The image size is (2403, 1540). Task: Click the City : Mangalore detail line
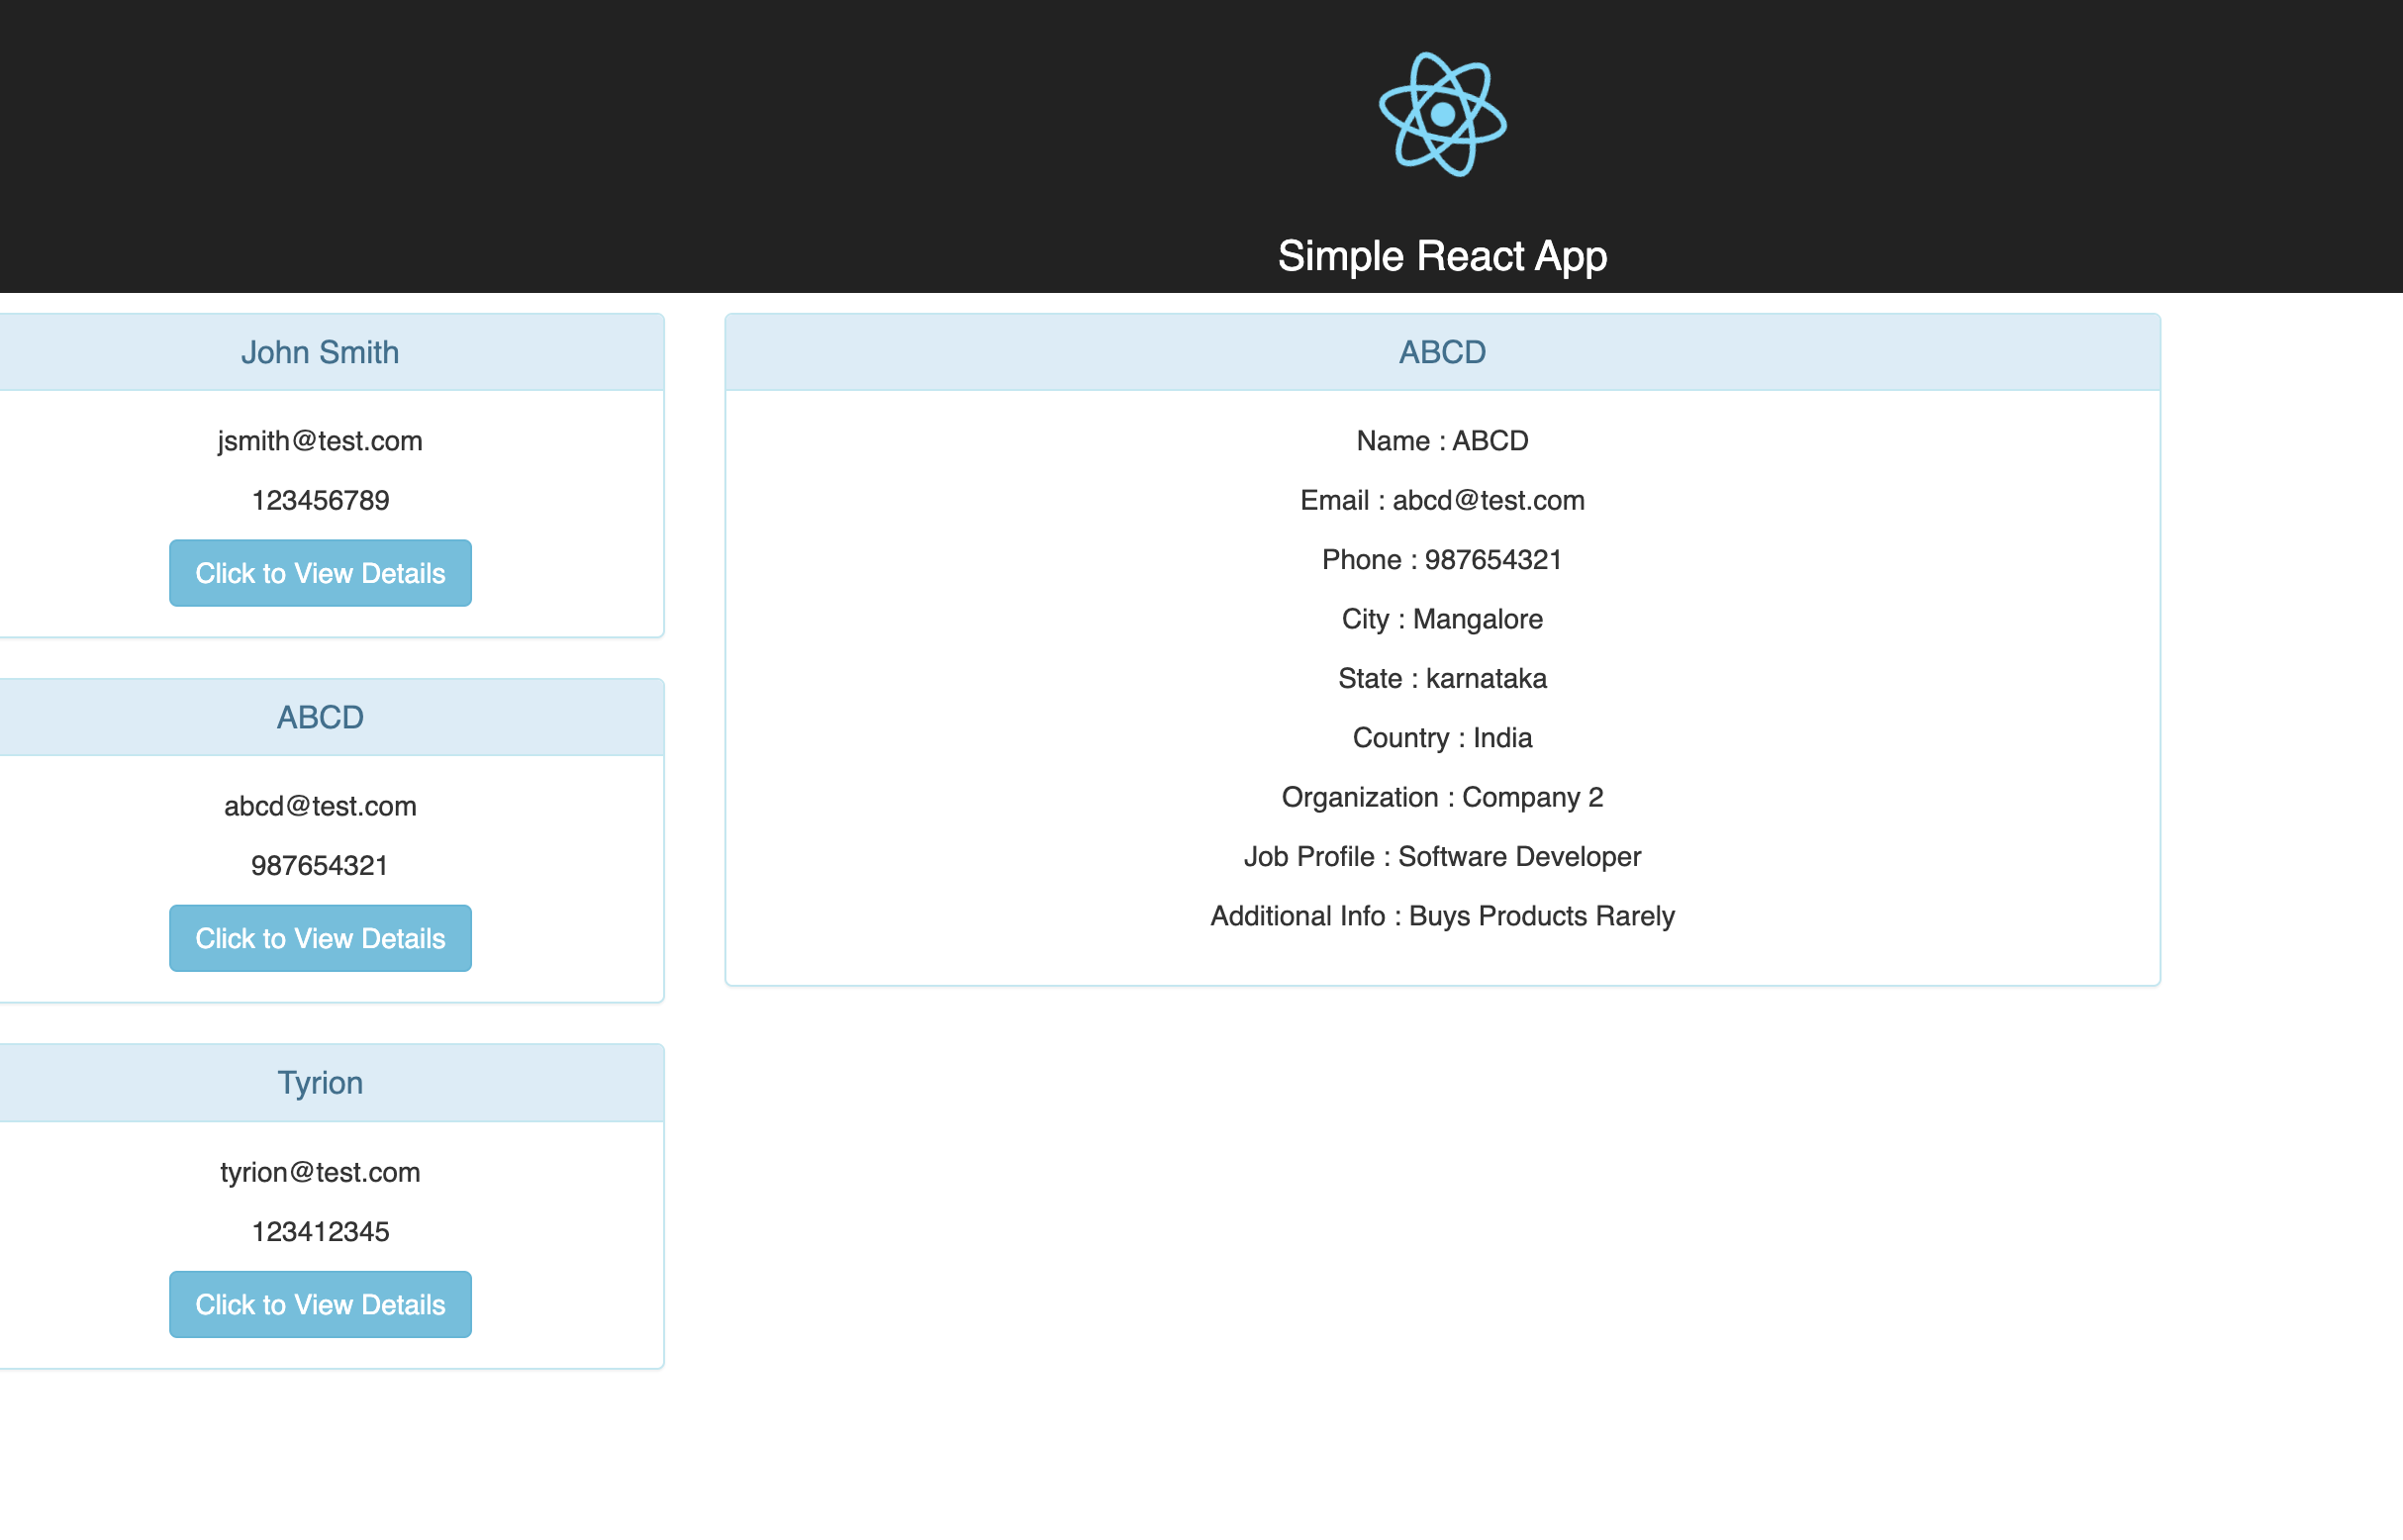(1442, 619)
